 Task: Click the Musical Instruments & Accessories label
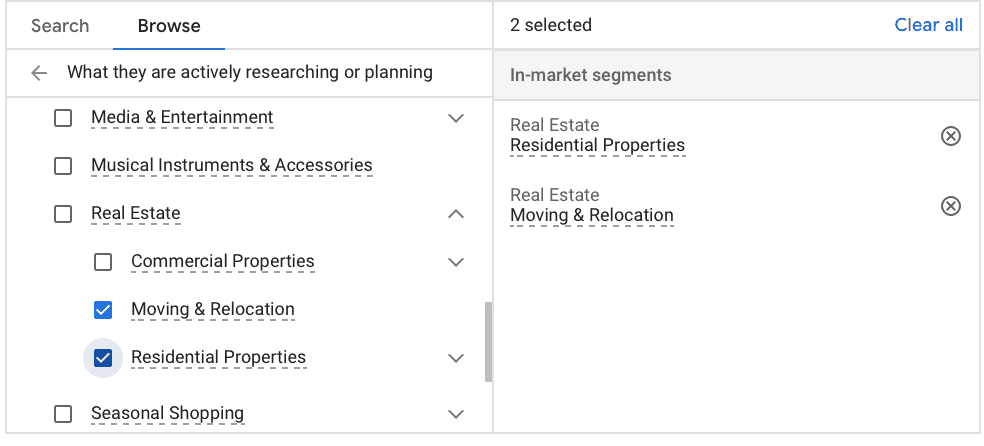click(x=231, y=166)
